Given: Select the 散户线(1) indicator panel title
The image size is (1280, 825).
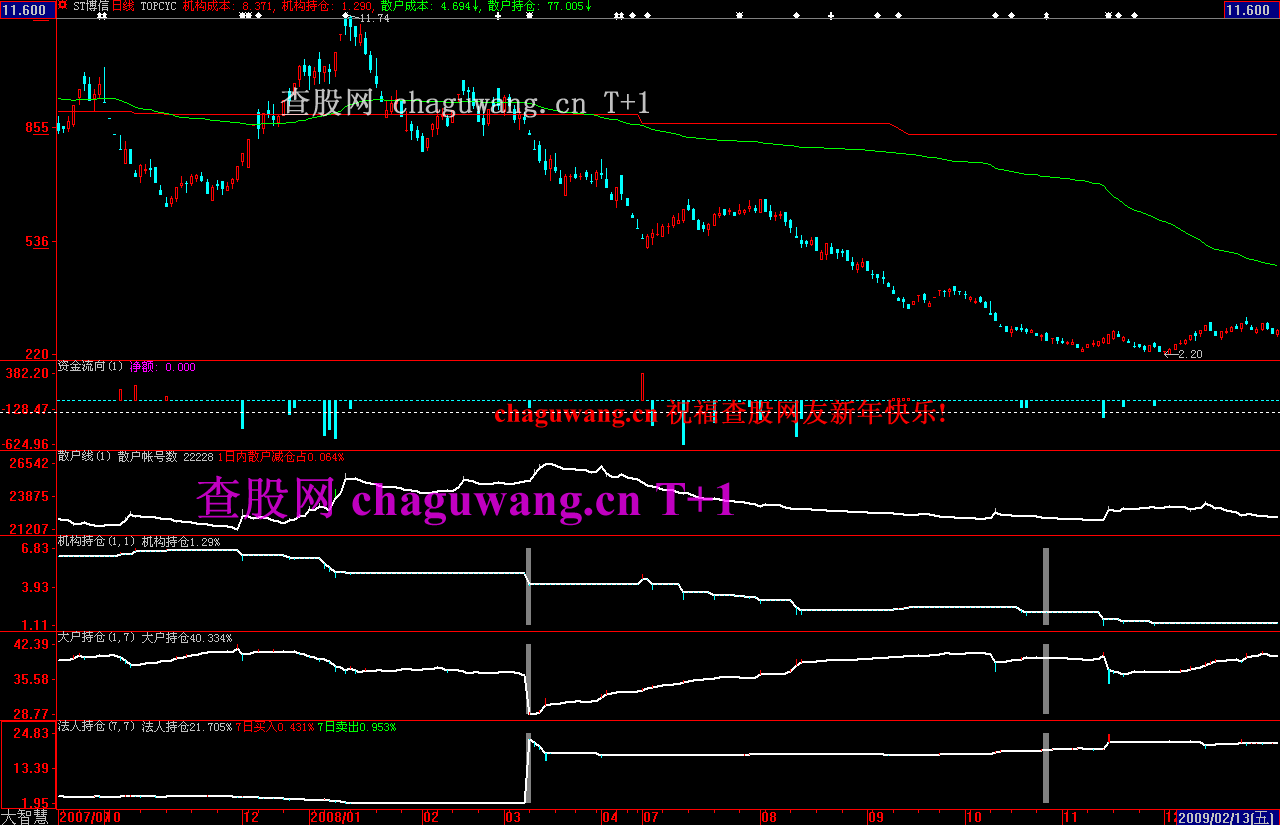Looking at the screenshot, I should click(85, 456).
